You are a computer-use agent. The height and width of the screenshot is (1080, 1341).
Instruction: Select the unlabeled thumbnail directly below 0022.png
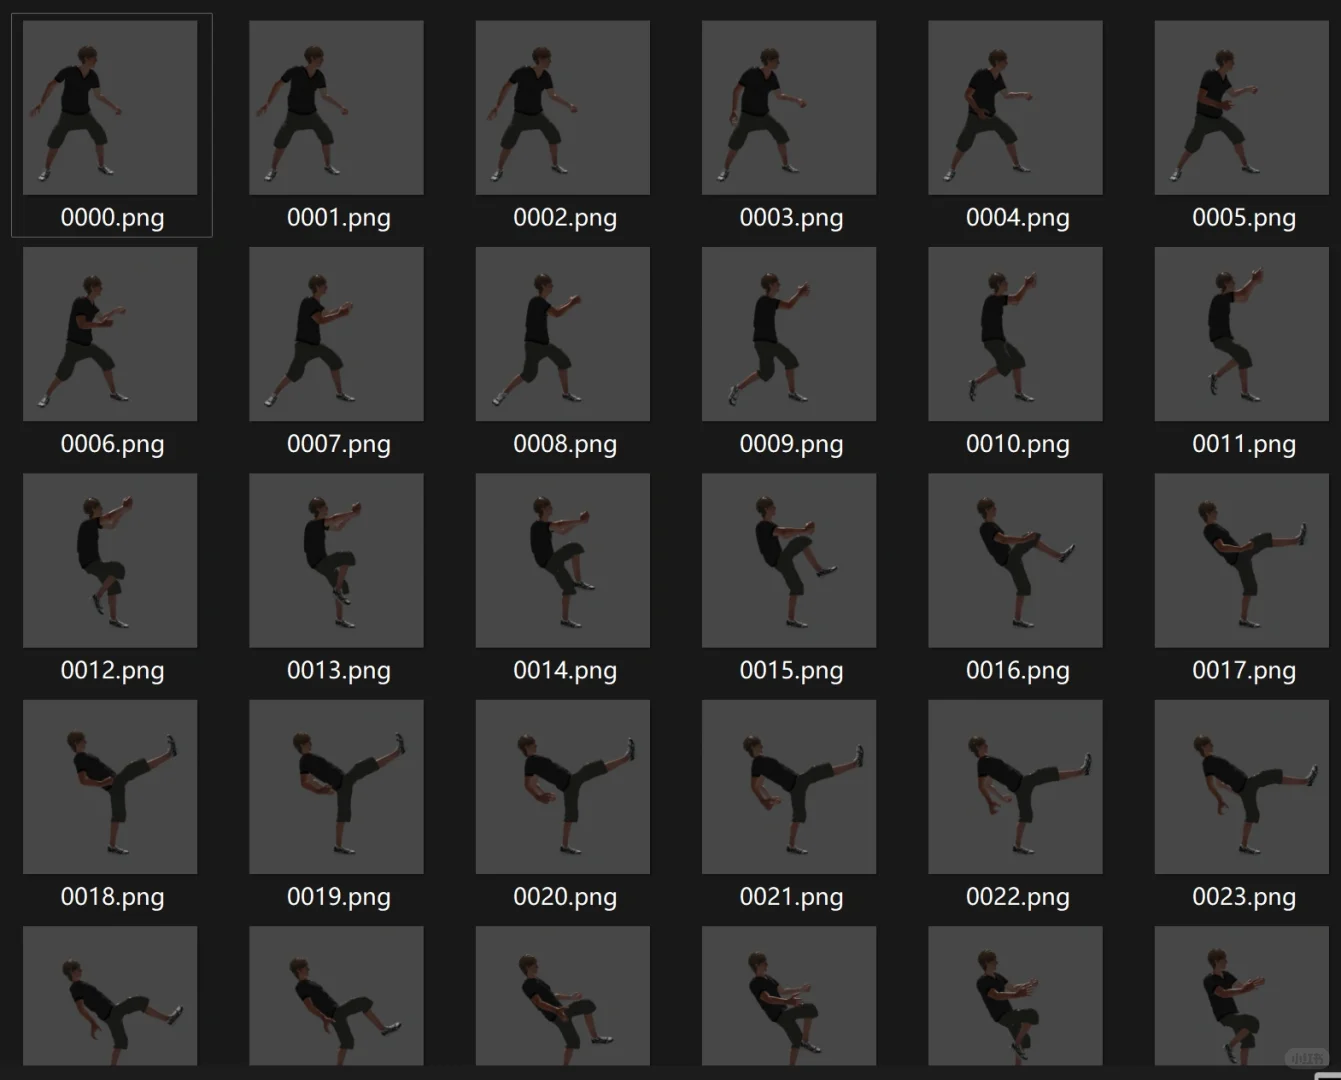[1015, 996]
